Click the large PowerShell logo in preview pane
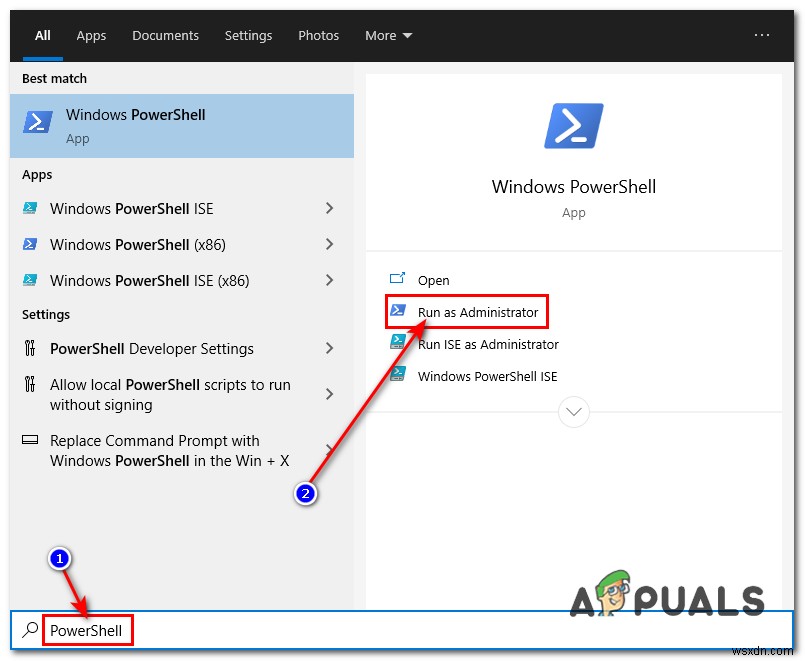The width and height of the screenshot is (805, 661). point(573,126)
